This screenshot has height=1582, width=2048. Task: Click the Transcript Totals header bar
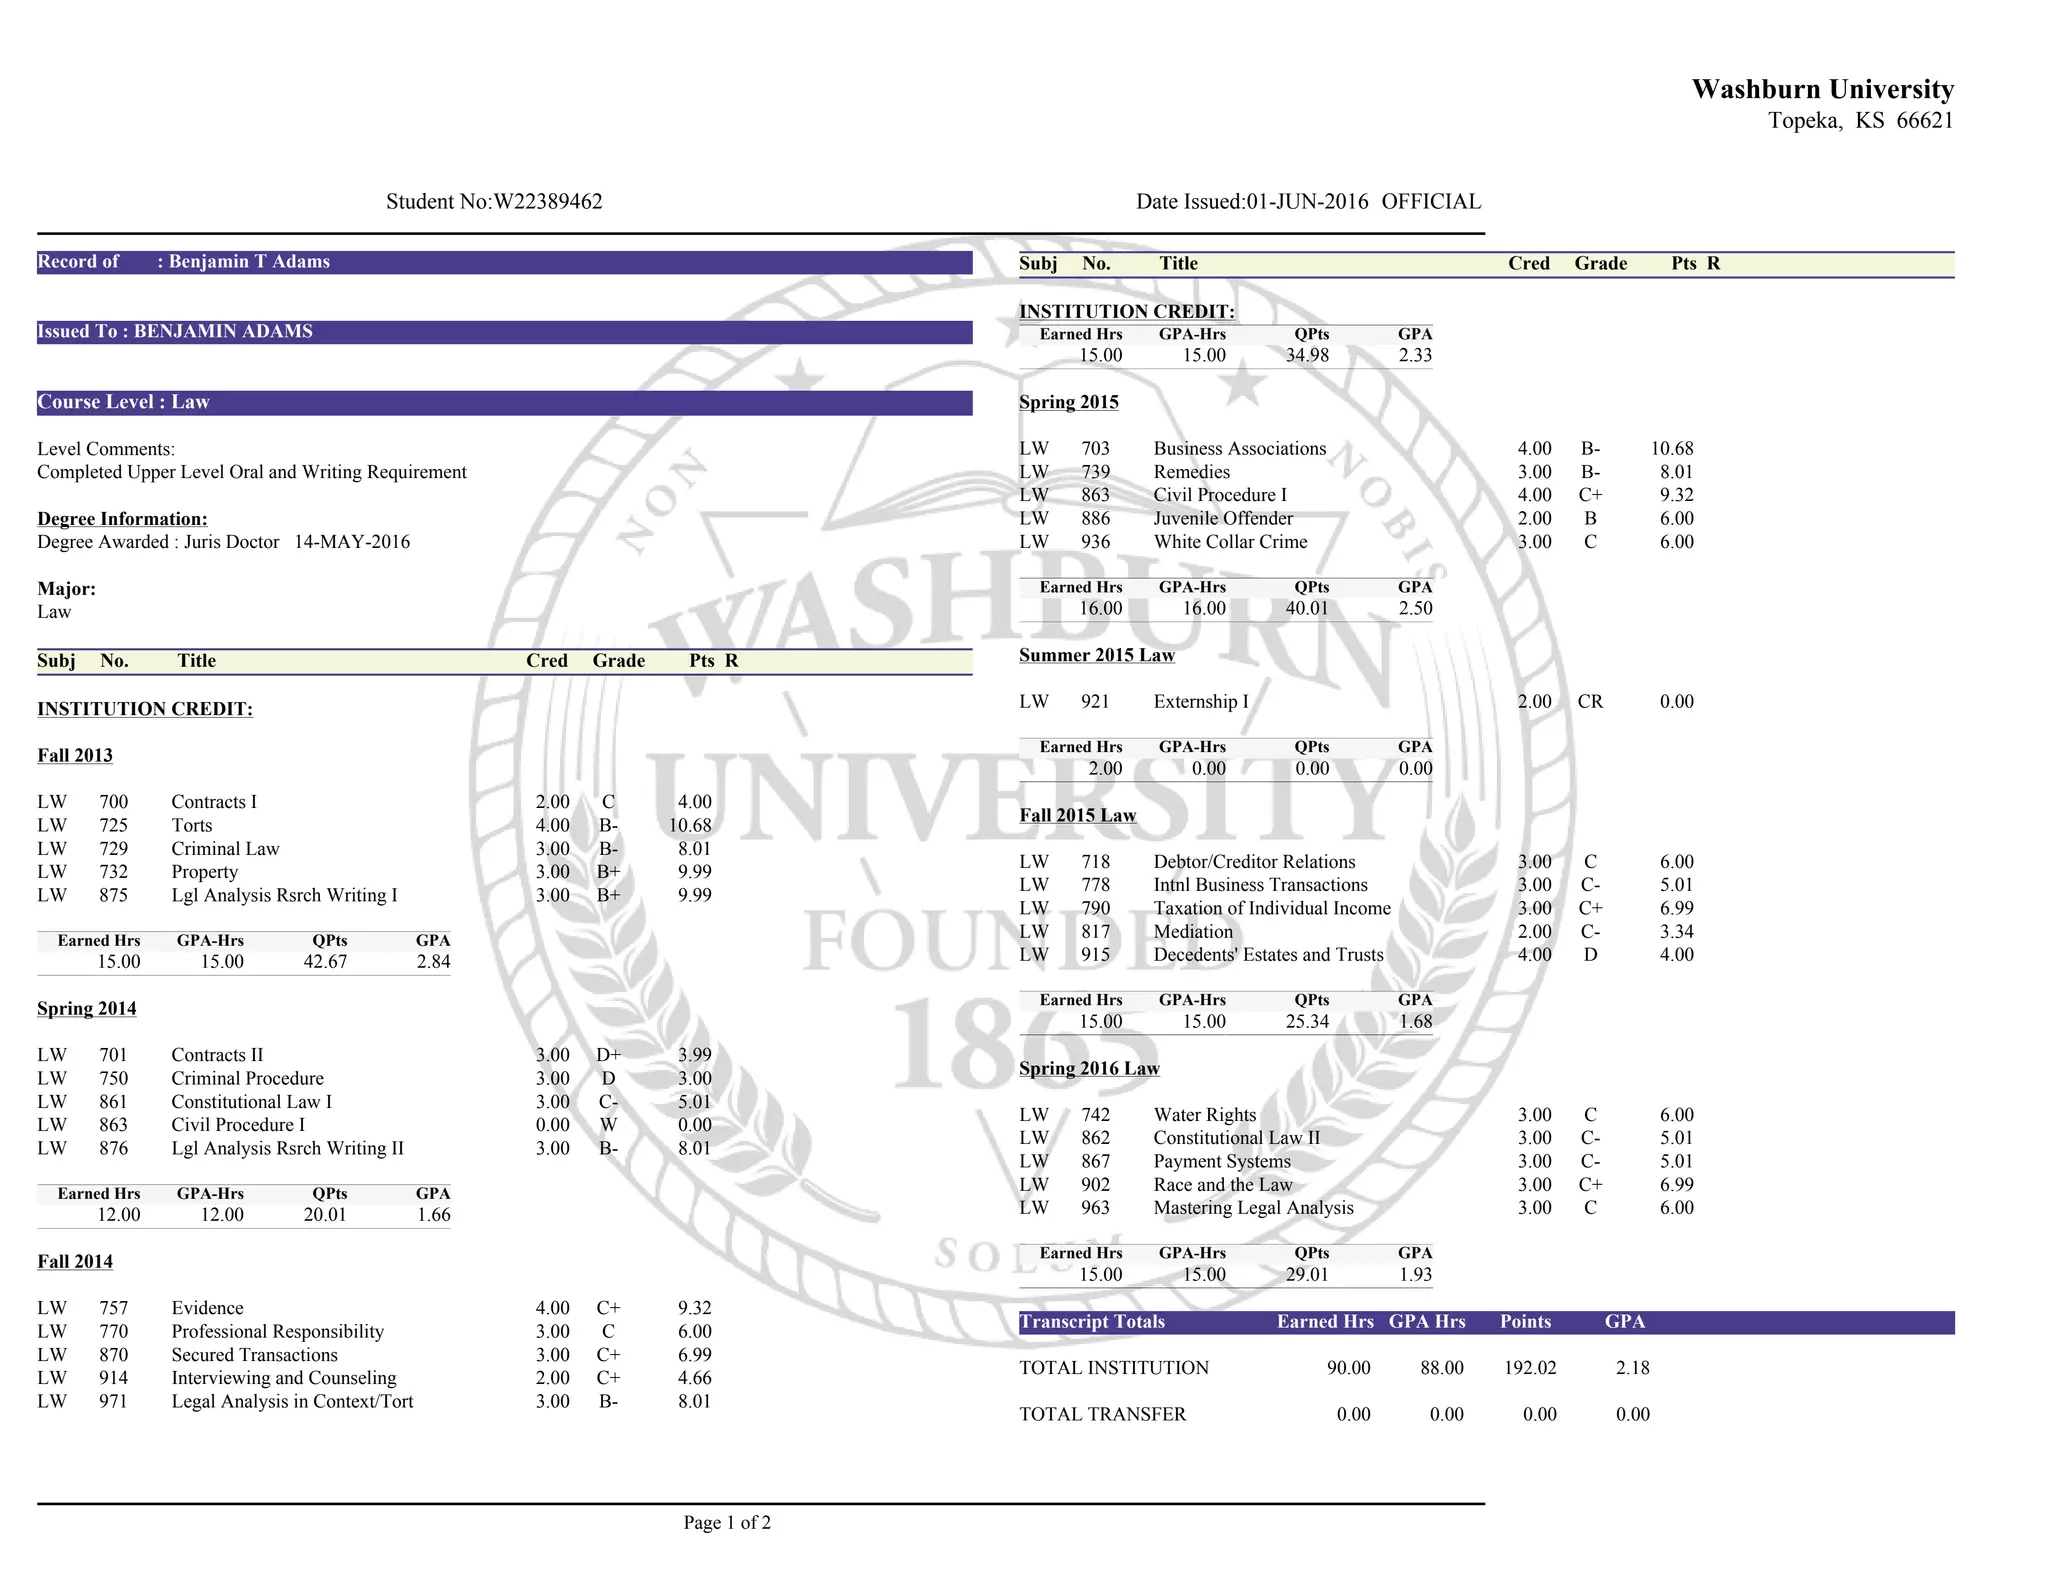(x=1485, y=1322)
